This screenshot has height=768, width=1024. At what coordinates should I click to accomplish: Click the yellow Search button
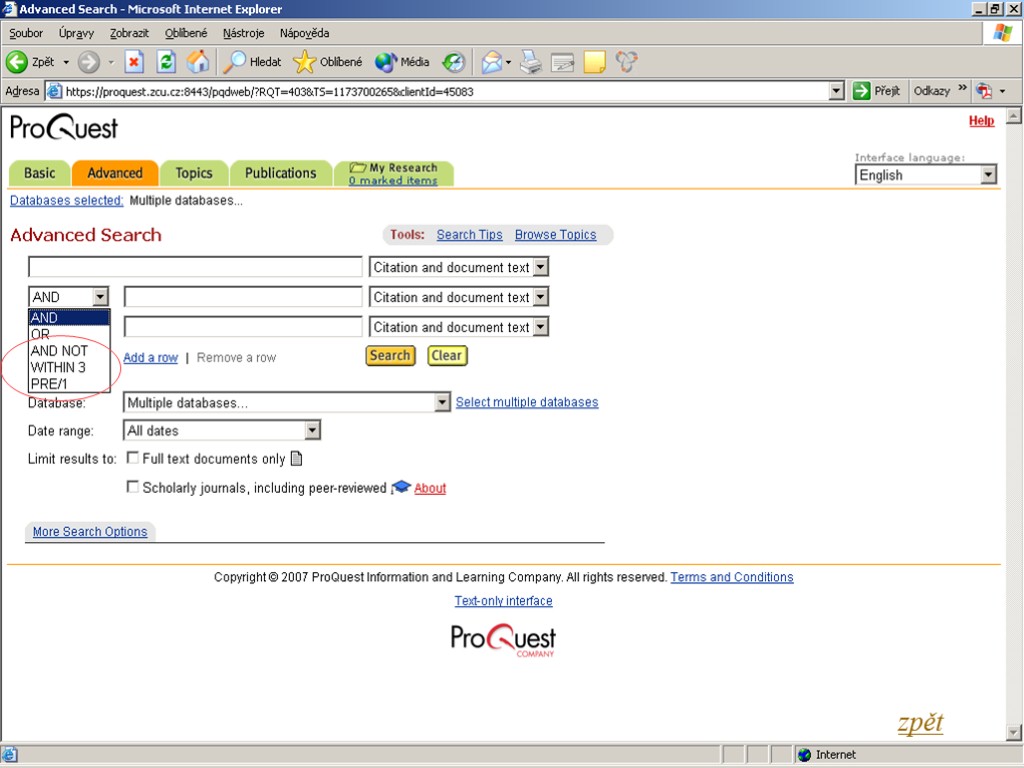tap(390, 356)
